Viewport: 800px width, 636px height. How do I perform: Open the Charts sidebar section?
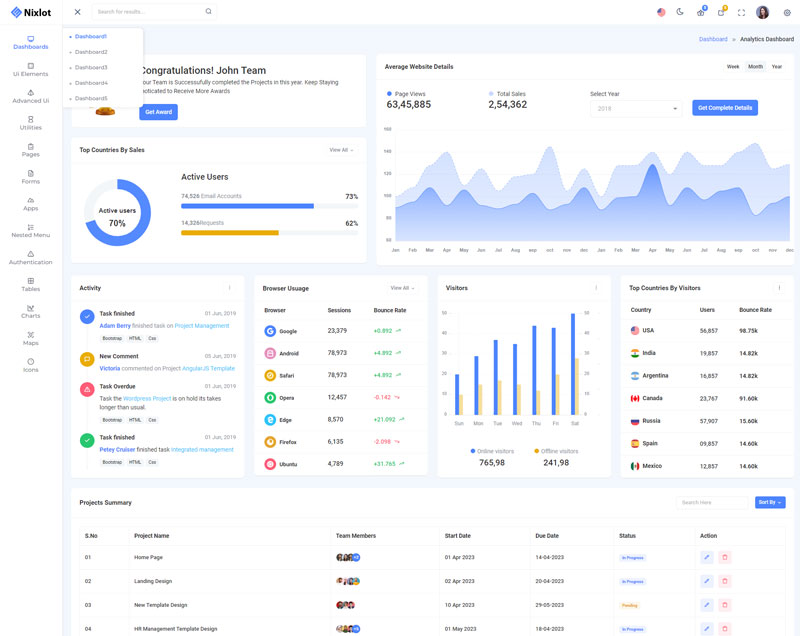pyautogui.click(x=31, y=311)
